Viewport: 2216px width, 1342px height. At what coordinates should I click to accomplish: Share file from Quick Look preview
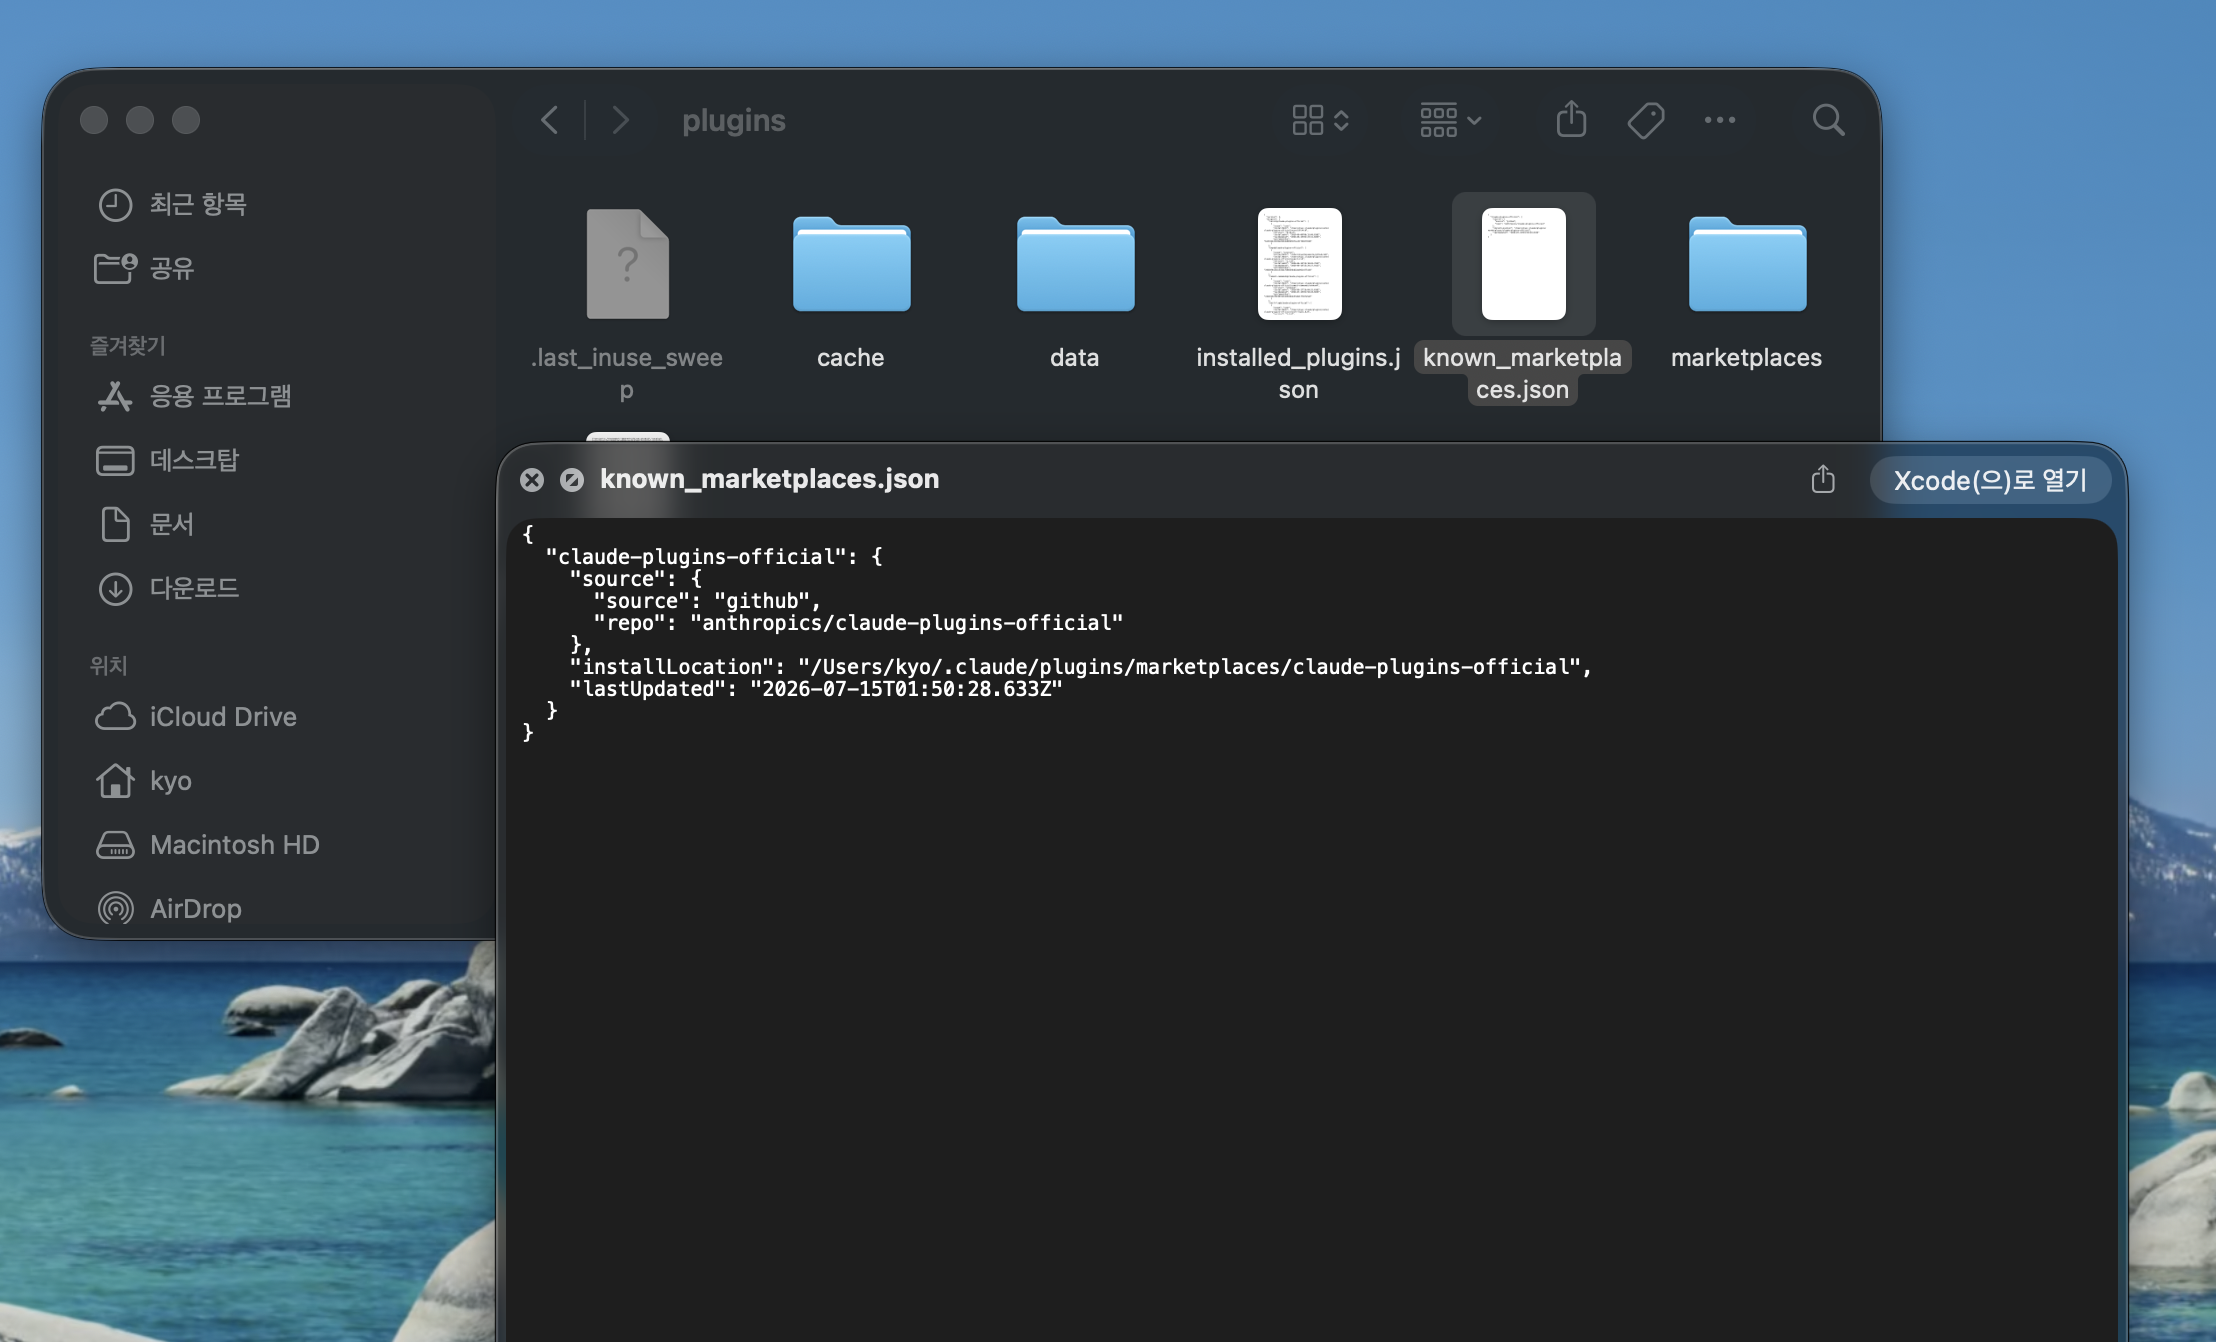(1823, 479)
